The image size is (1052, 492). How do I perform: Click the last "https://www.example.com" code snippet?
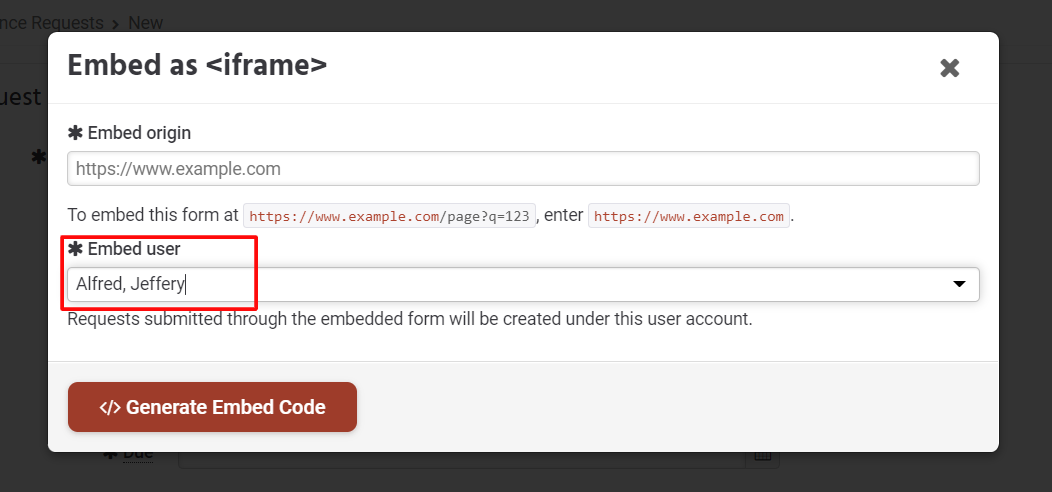coord(689,216)
